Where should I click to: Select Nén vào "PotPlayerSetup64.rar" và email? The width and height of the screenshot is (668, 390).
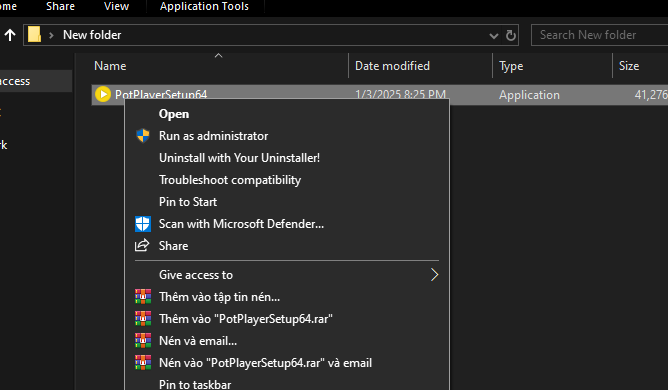coord(287,363)
